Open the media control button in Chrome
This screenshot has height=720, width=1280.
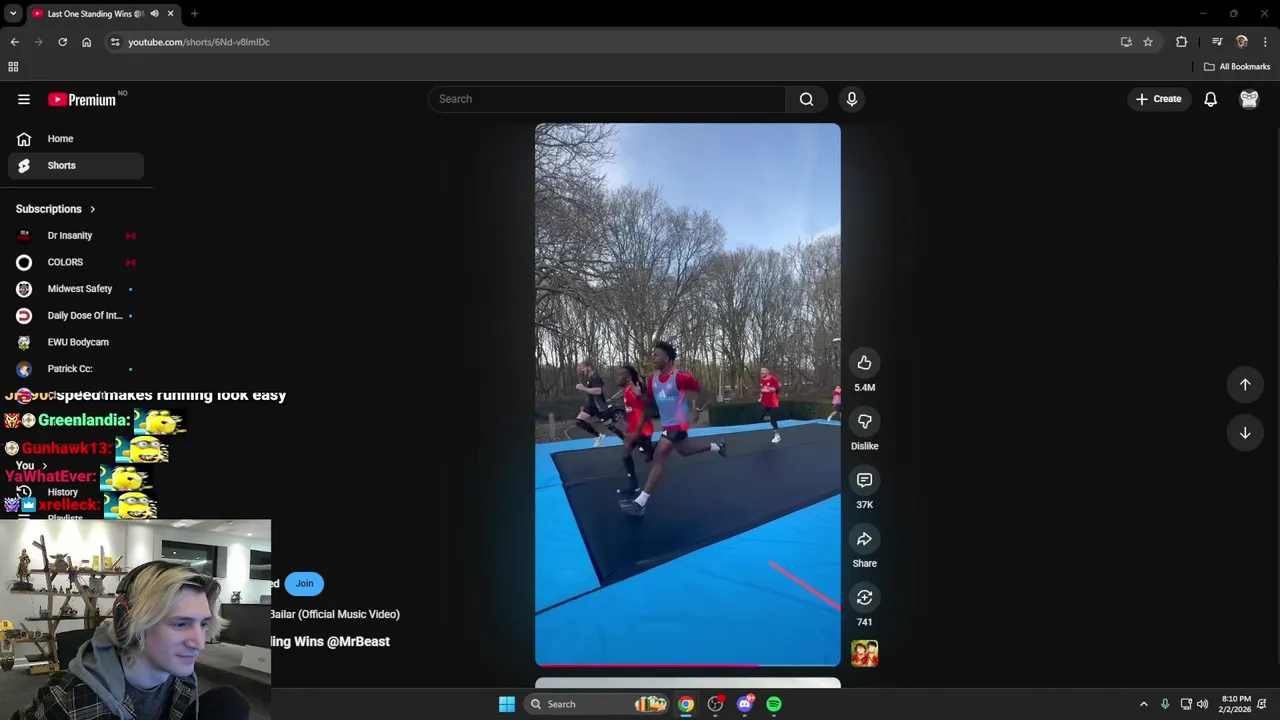point(1217,42)
